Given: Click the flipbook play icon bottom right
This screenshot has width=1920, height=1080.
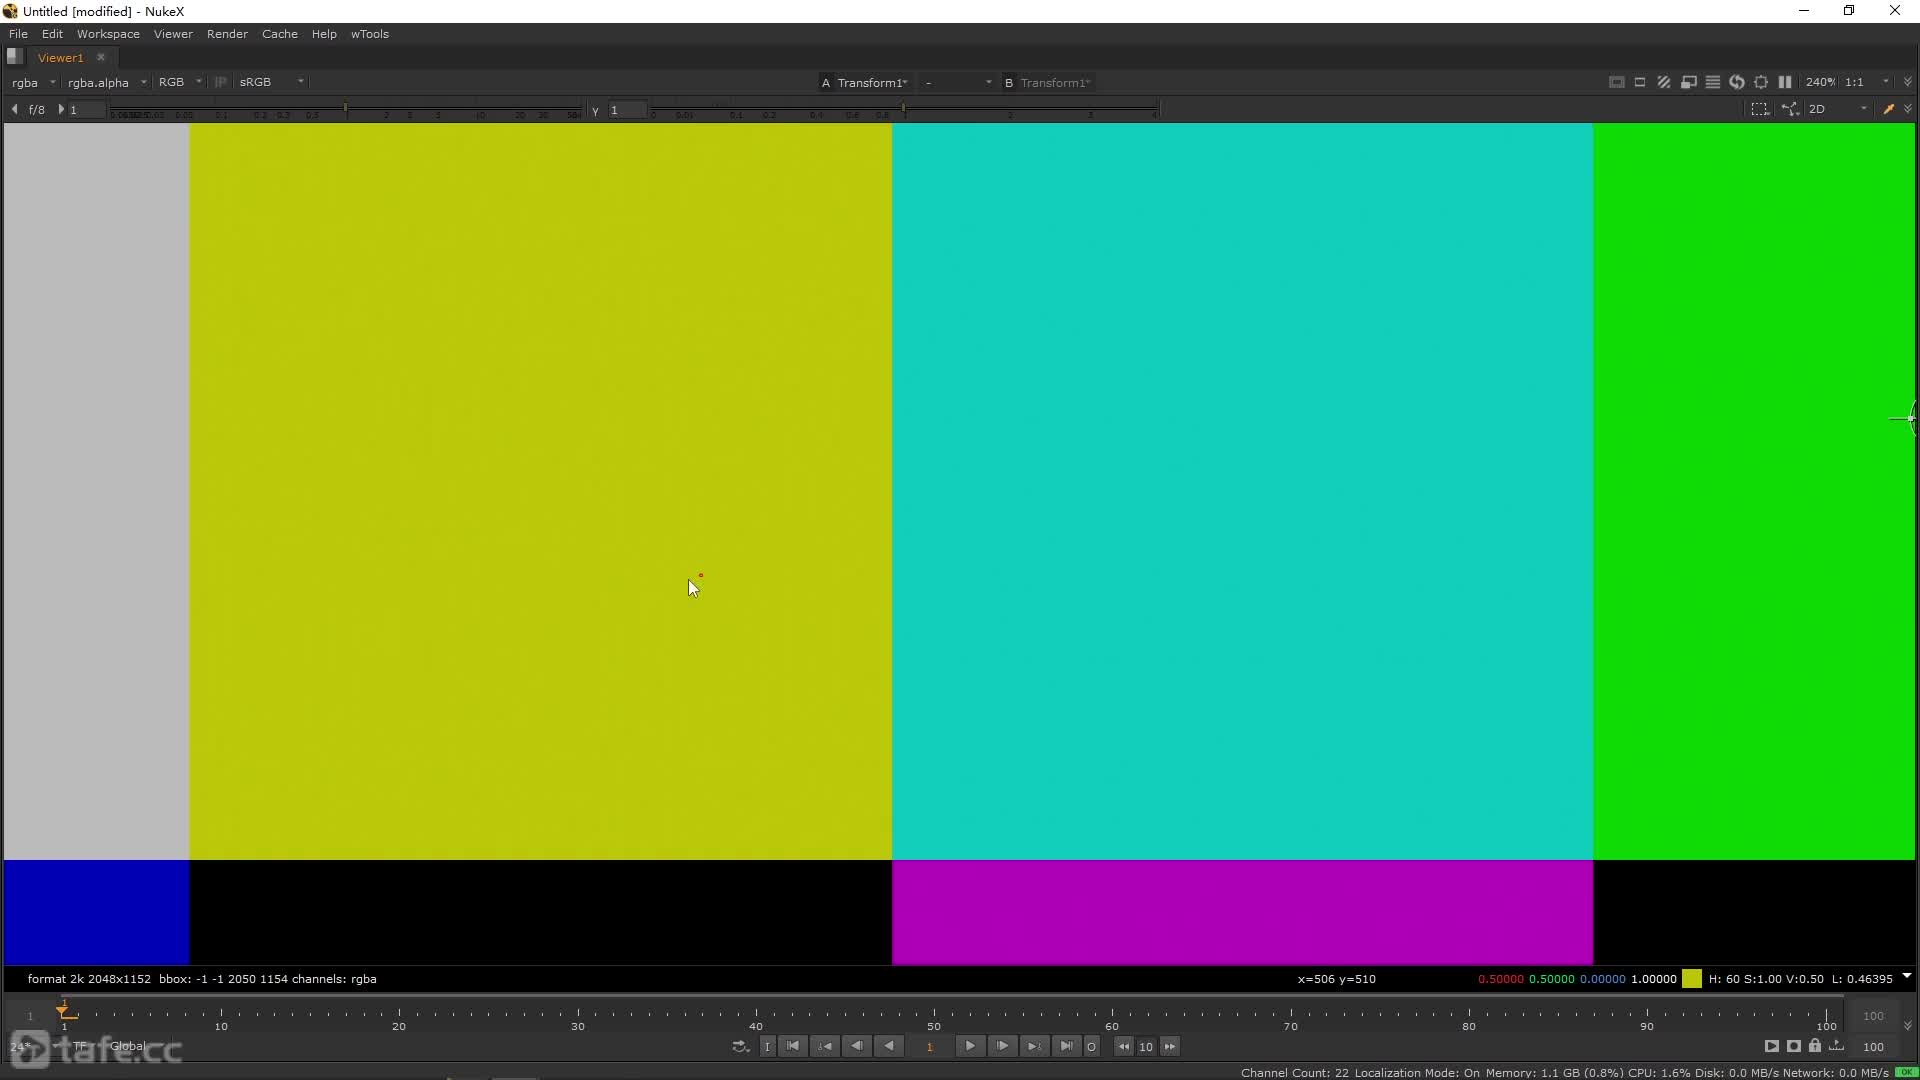Looking at the screenshot, I should click(1771, 1046).
